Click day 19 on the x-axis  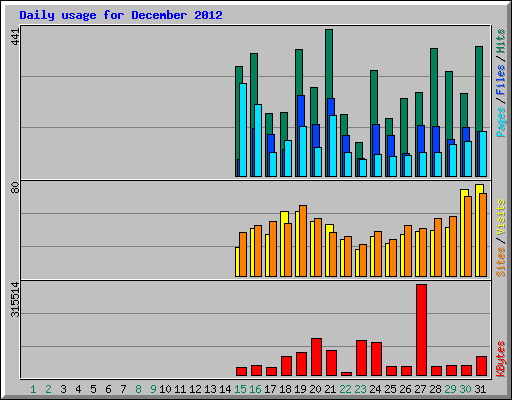tap(300, 389)
